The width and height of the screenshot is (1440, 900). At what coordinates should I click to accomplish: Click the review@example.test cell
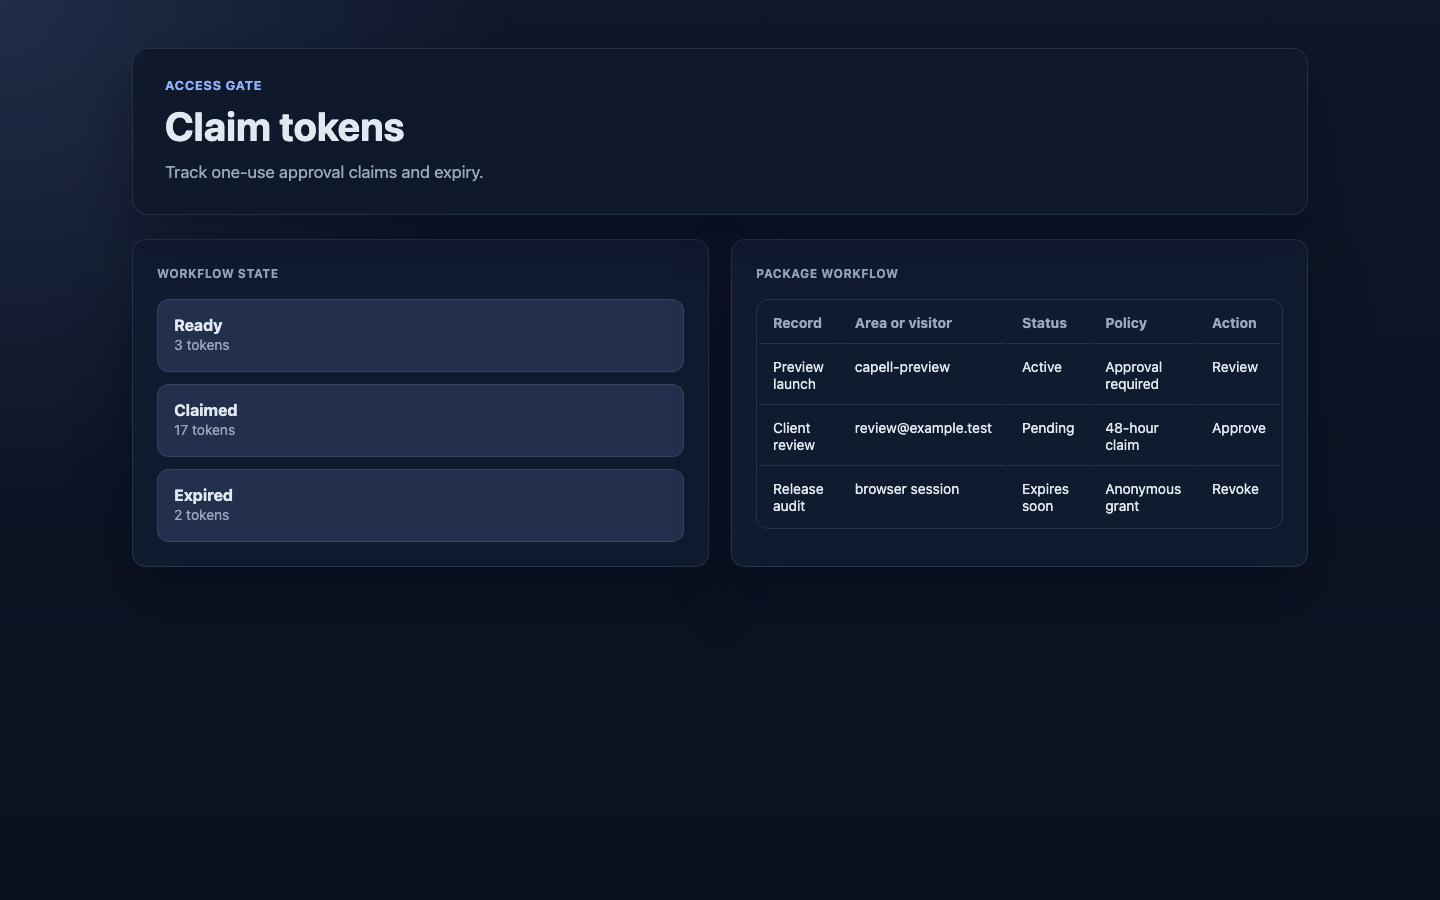tap(924, 436)
